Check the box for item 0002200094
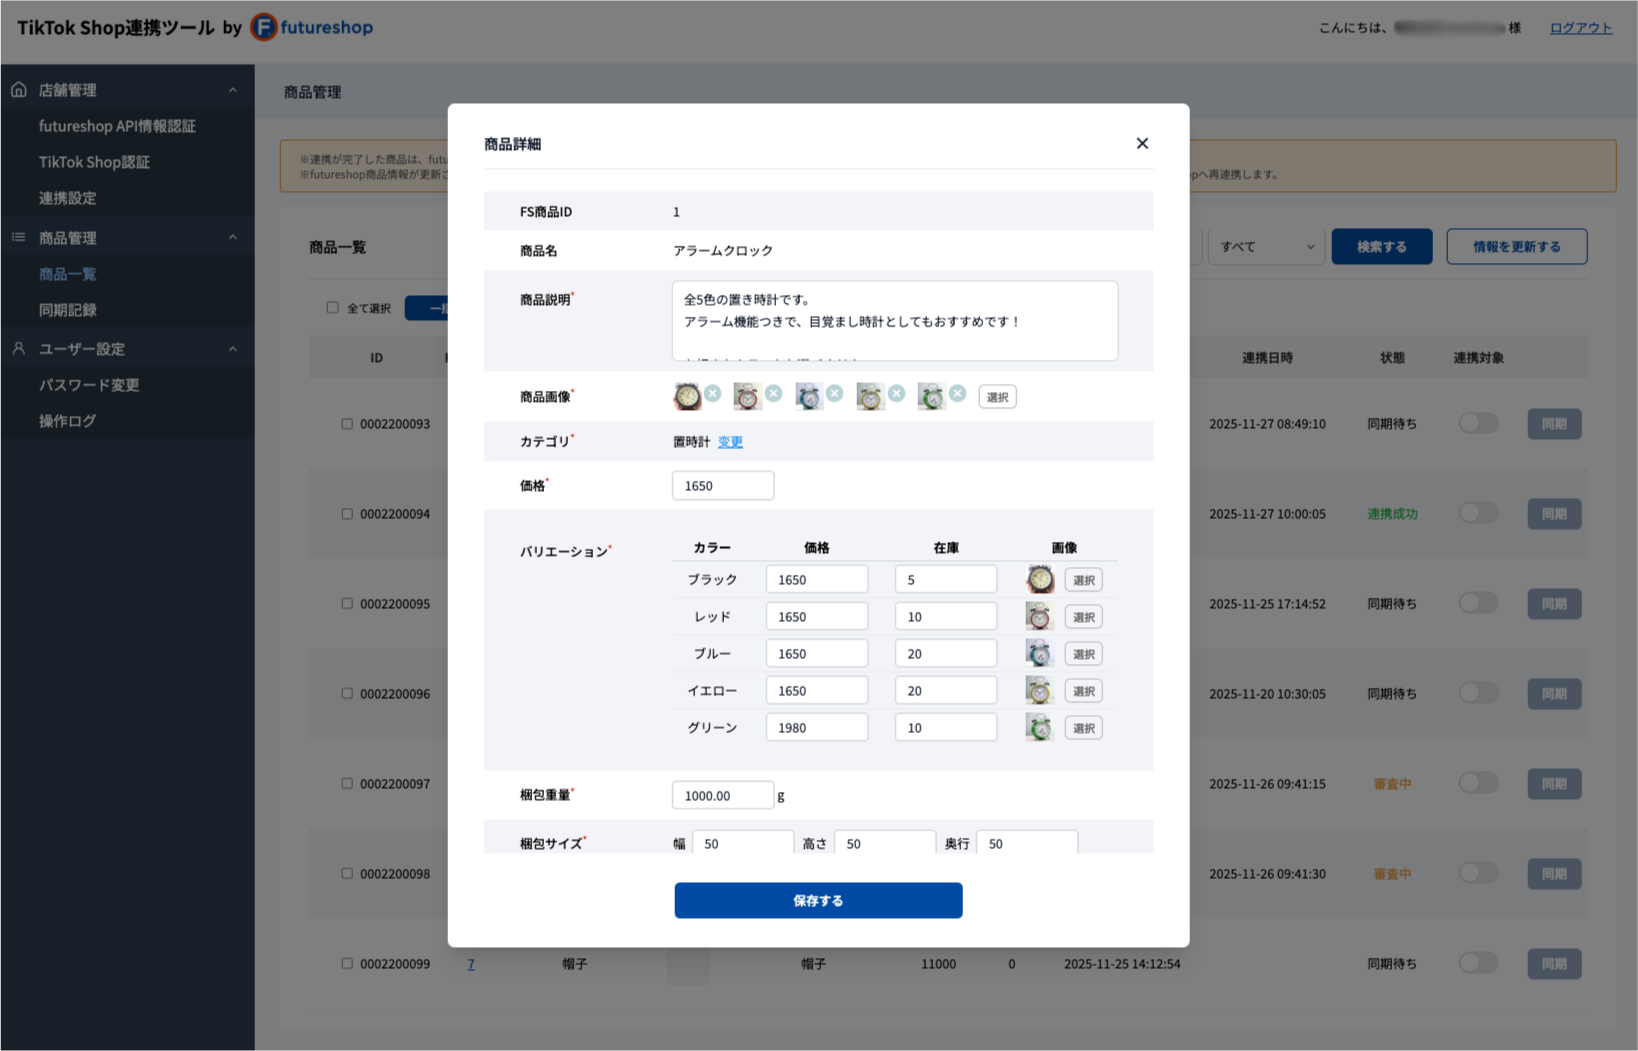This screenshot has width=1638, height=1051. (x=347, y=514)
